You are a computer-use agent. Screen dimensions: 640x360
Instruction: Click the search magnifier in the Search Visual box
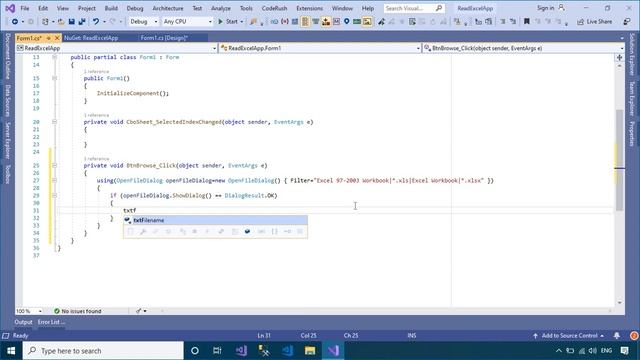pos(439,8)
